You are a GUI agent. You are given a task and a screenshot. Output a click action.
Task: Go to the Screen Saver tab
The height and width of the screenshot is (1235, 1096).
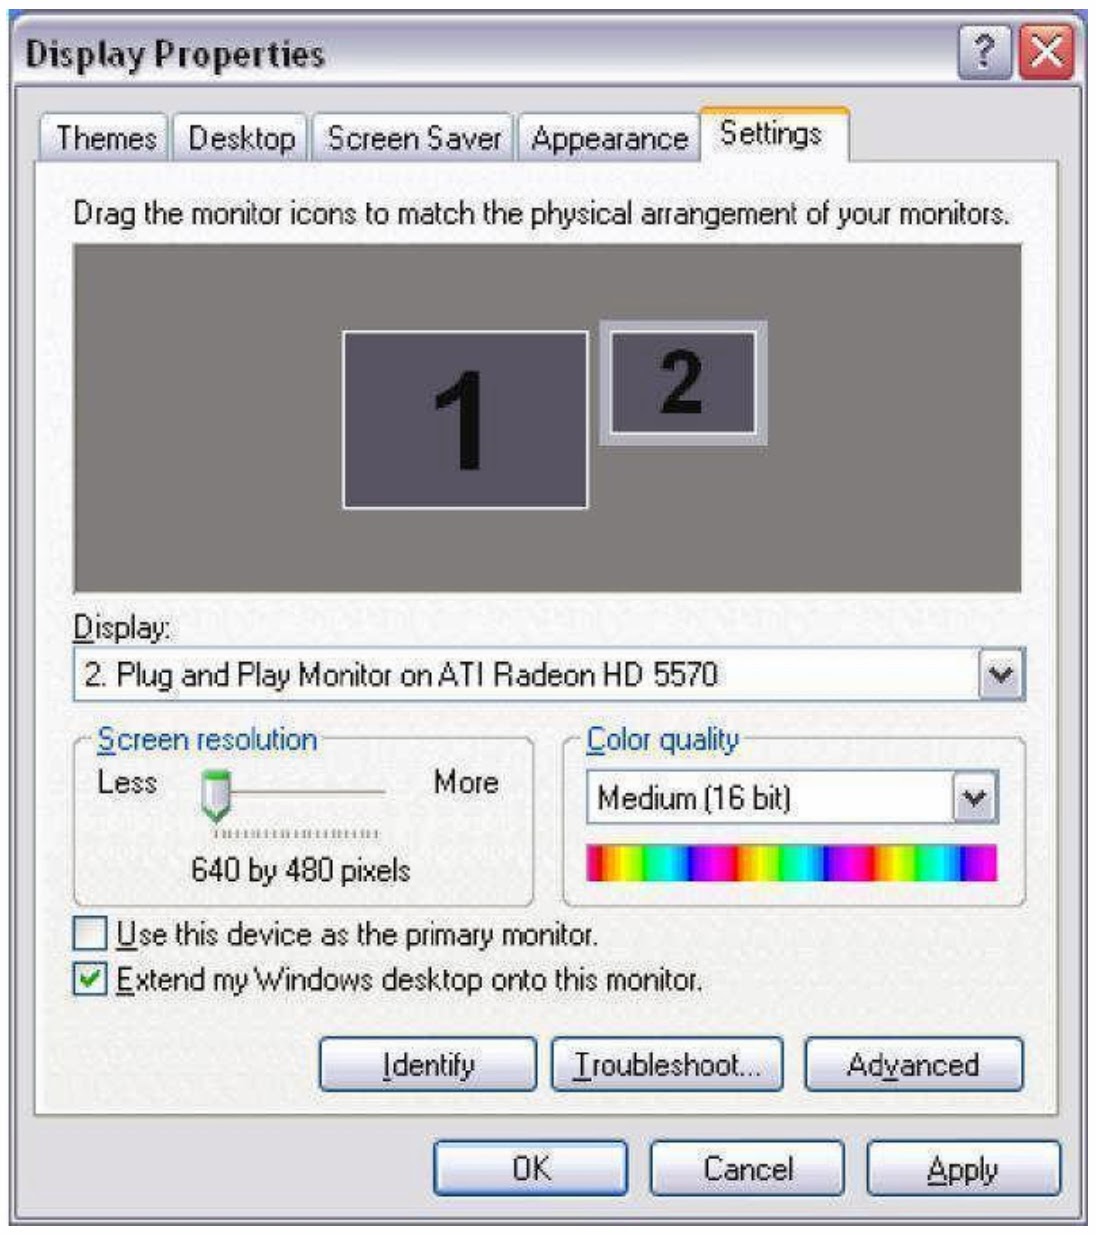click(x=414, y=138)
